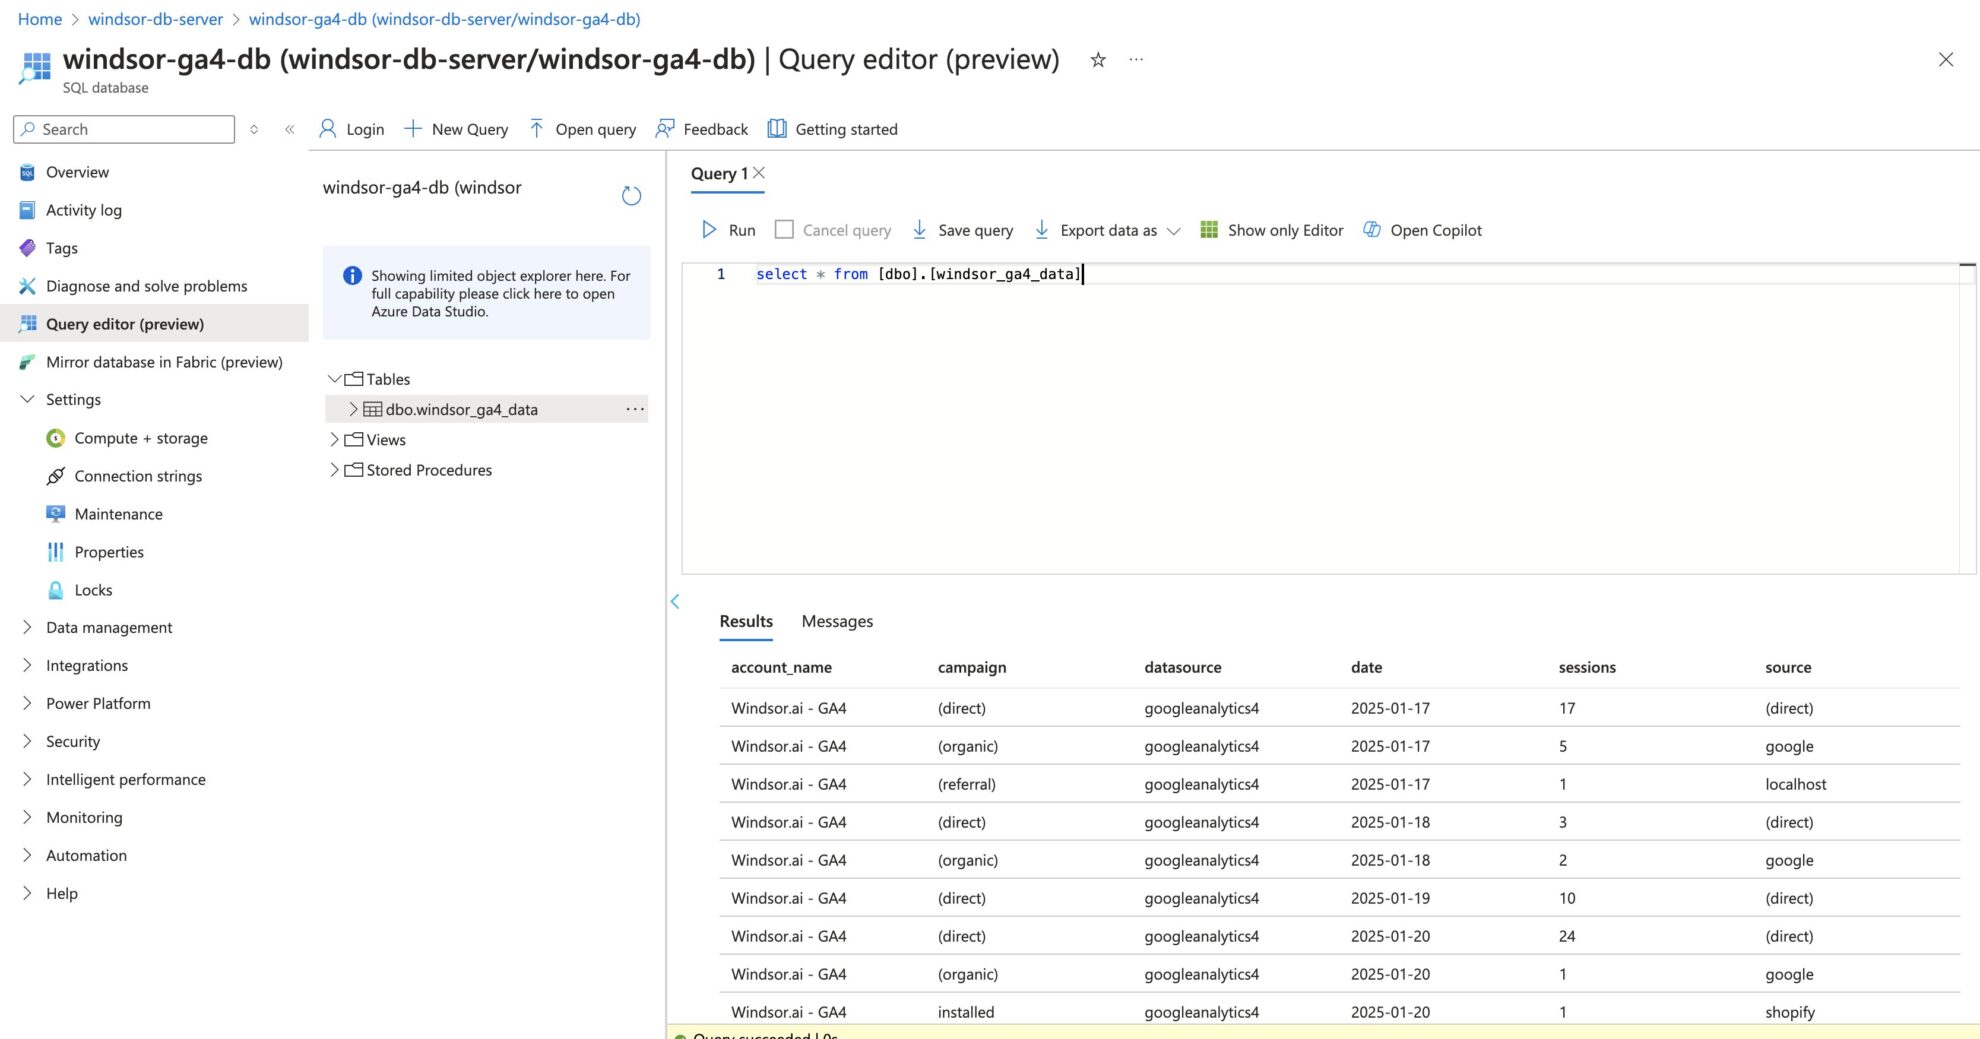Open Overview in the sidebar
Viewport: 1980px width, 1039px height.
tap(77, 172)
